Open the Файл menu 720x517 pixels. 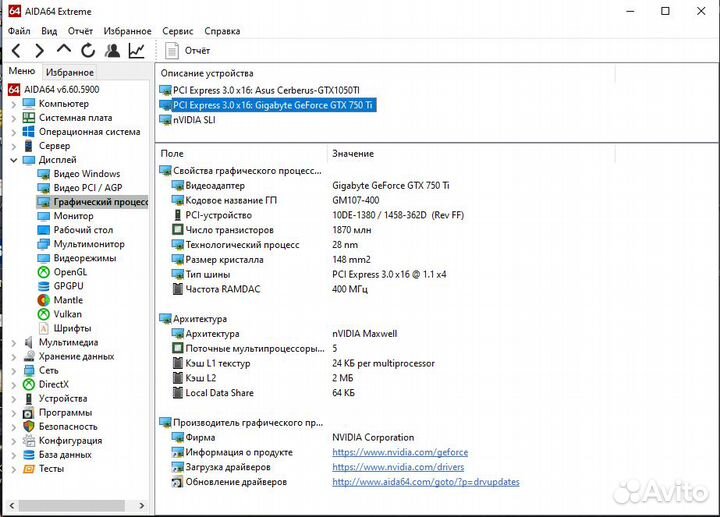[19, 31]
